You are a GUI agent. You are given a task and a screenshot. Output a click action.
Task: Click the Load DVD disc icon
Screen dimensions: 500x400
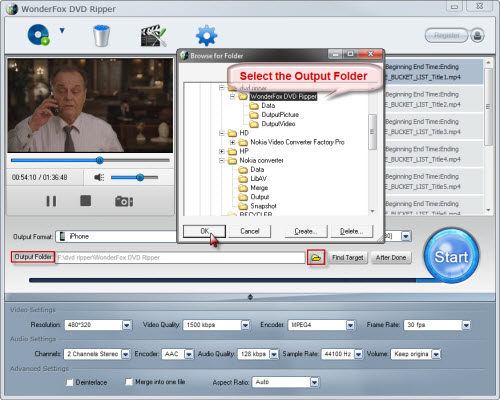coord(38,35)
